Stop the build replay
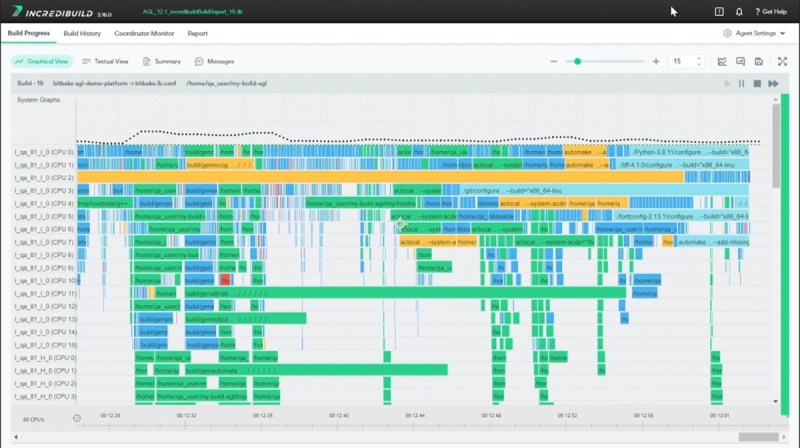This screenshot has height=448, width=800. 757,84
